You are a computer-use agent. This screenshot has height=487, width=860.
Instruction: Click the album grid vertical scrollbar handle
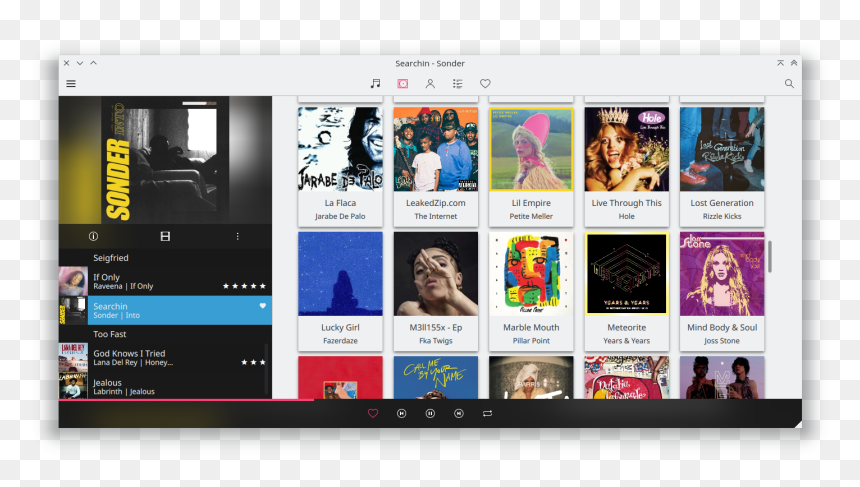(x=770, y=256)
